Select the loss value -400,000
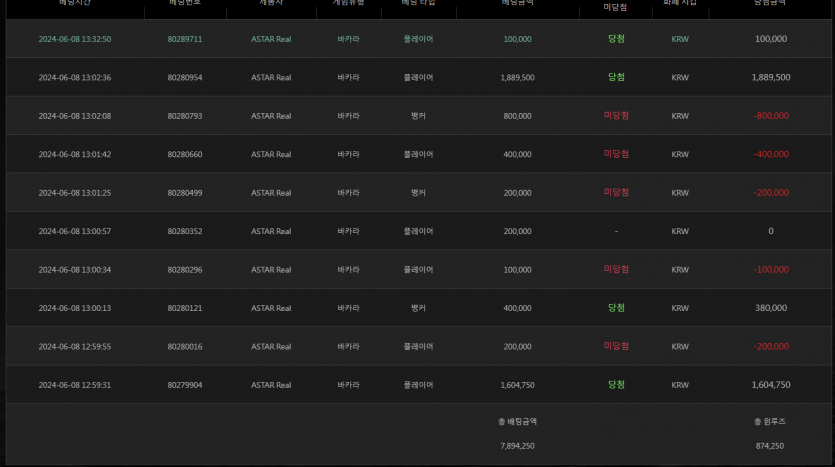This screenshot has width=835, height=467. (771, 154)
